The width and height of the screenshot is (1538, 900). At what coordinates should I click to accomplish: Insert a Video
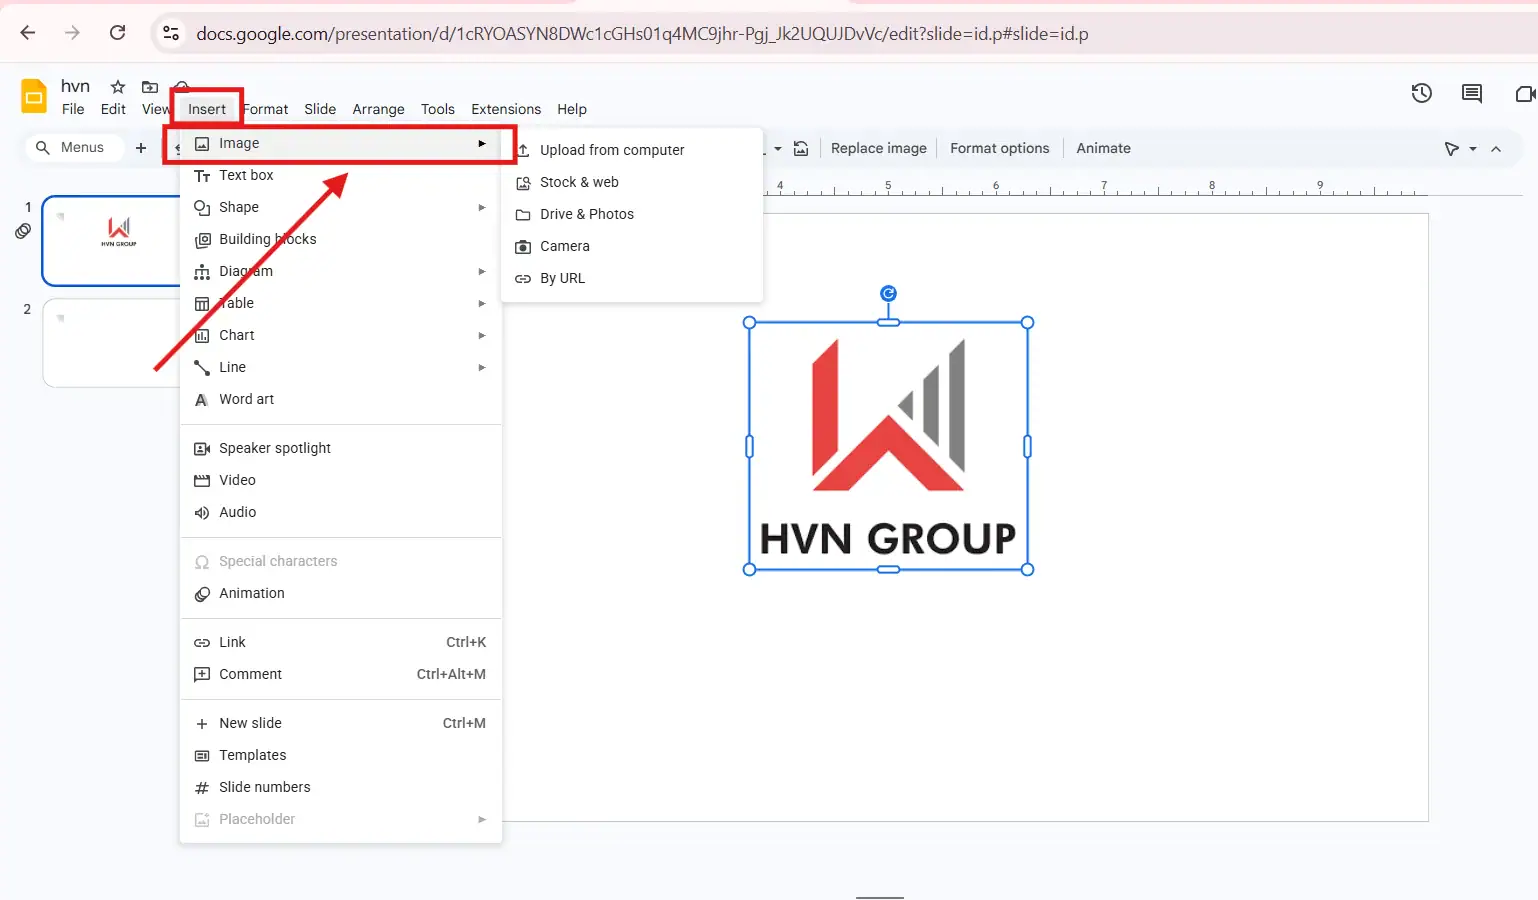[340, 480]
